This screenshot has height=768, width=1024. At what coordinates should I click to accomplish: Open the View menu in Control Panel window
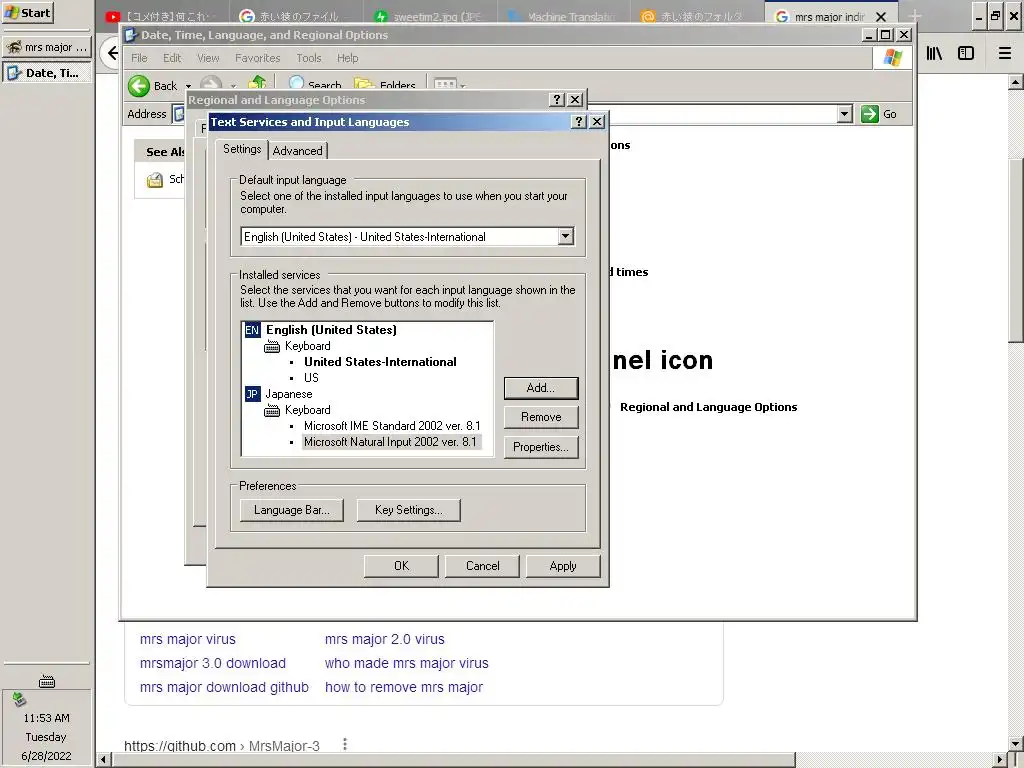point(208,58)
